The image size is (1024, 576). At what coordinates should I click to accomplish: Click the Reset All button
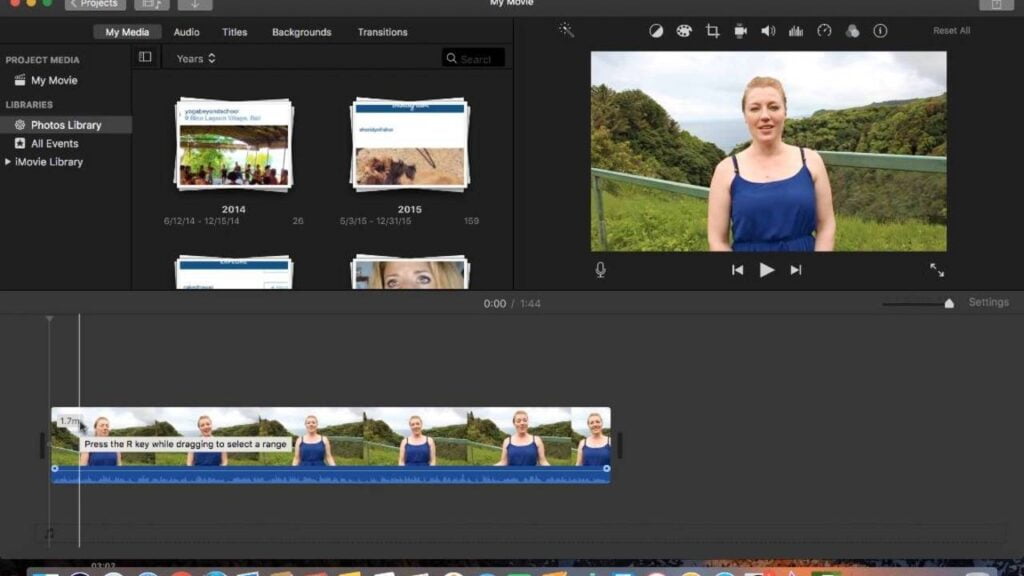point(951,31)
